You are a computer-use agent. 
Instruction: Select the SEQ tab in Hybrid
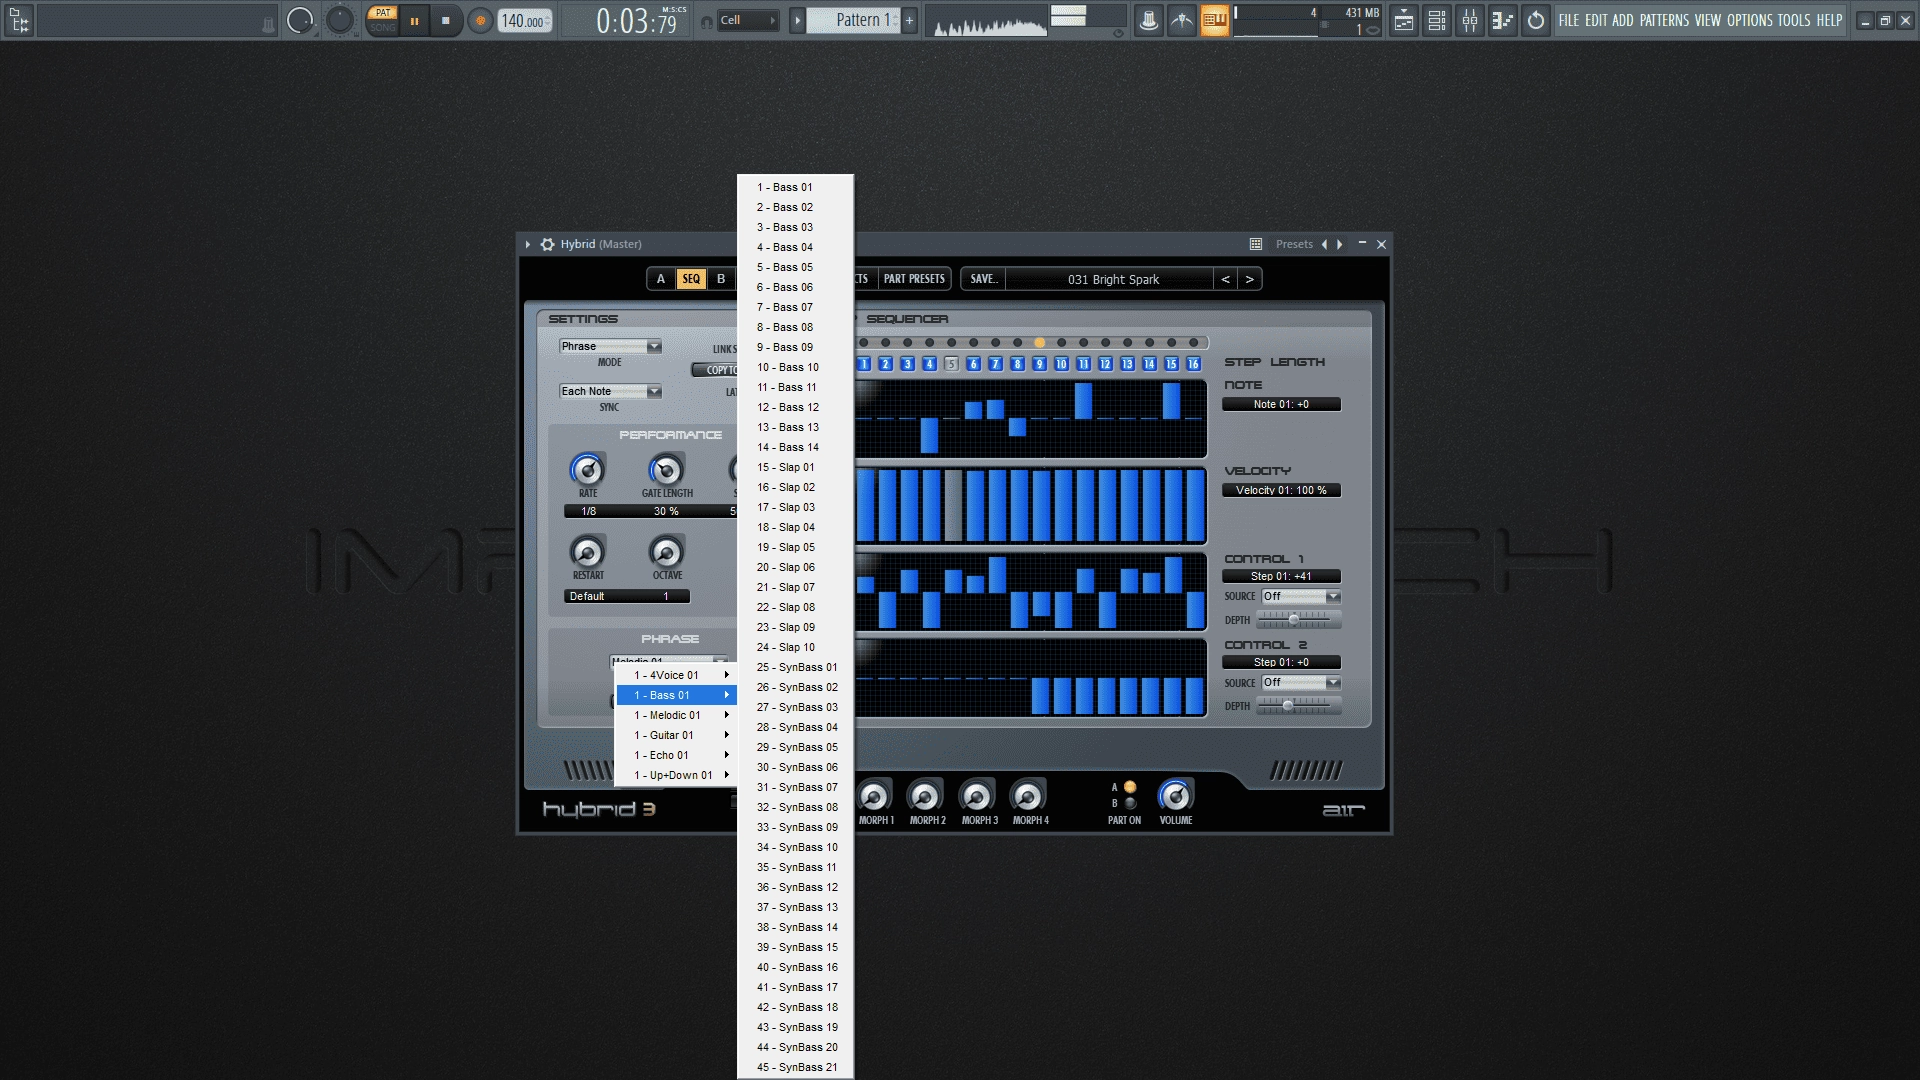click(x=691, y=279)
